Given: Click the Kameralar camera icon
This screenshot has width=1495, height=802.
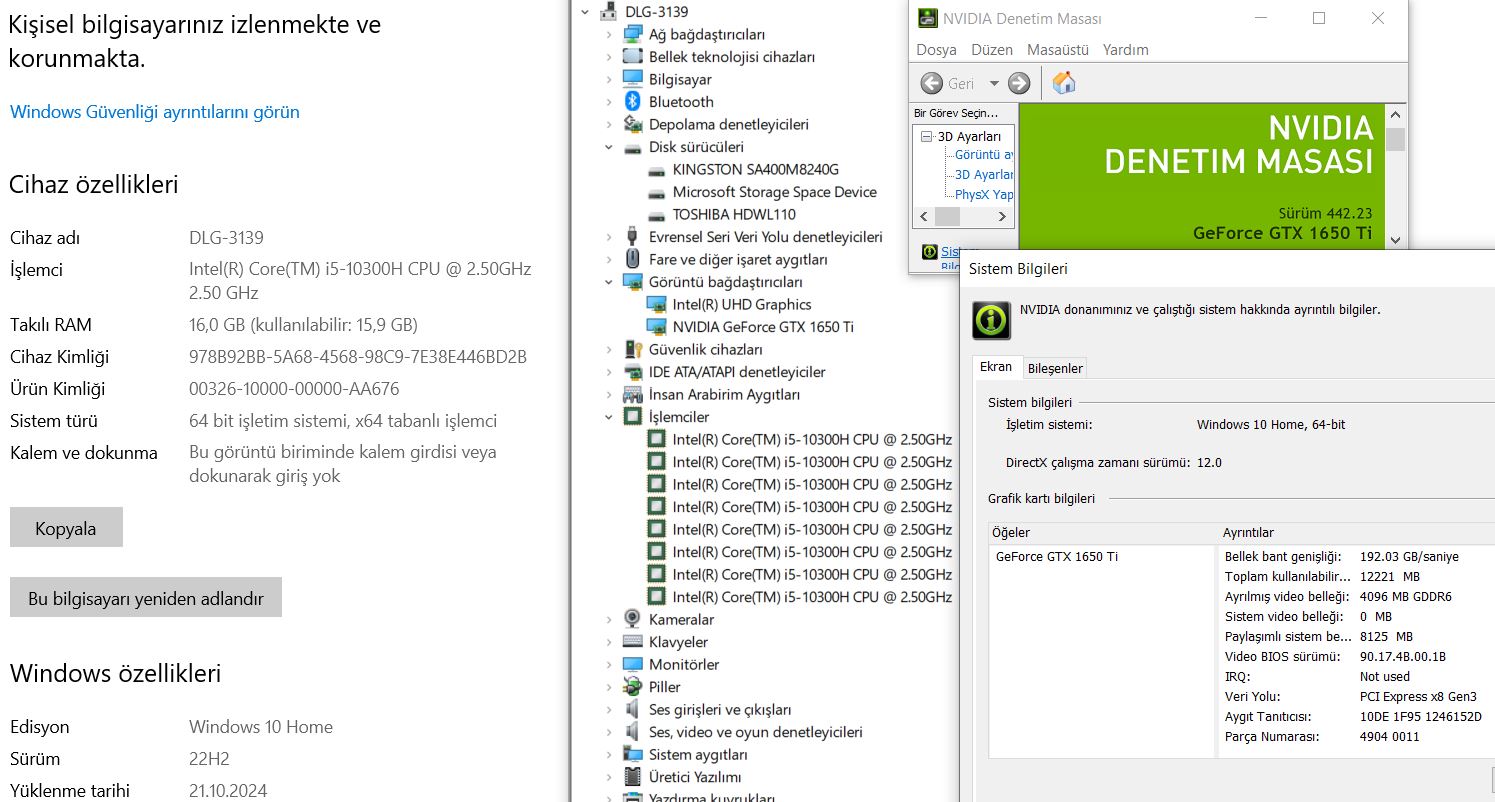Looking at the screenshot, I should pyautogui.click(x=632, y=619).
